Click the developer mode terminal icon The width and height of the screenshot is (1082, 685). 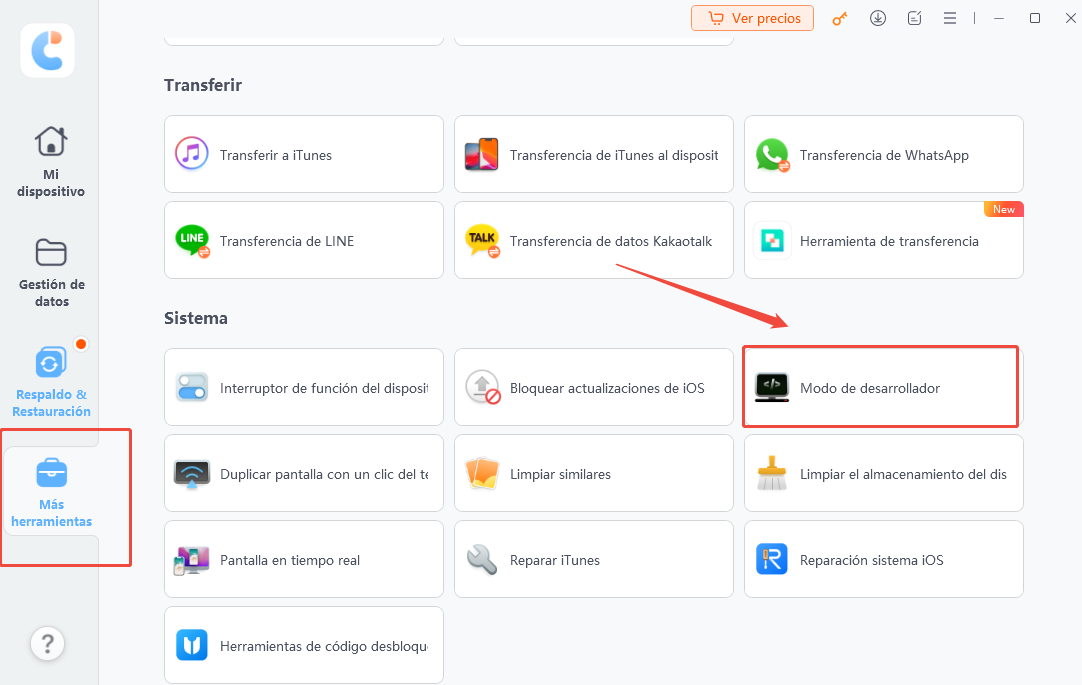(x=772, y=387)
